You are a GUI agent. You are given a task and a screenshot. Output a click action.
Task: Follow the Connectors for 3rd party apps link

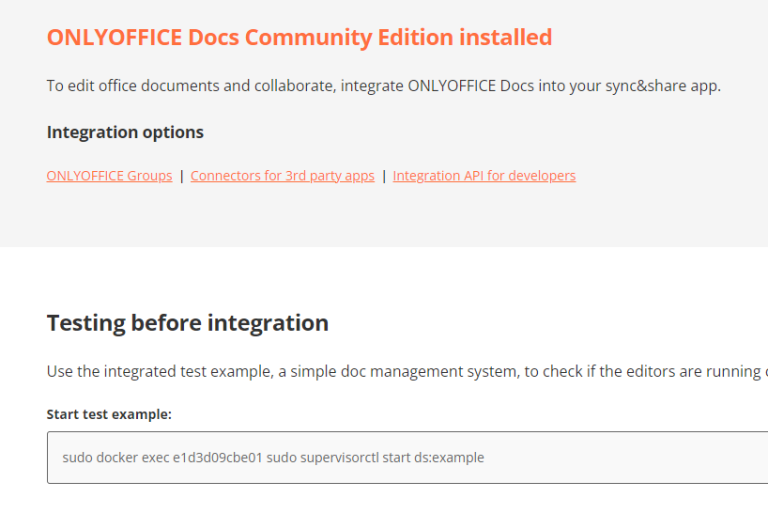[x=283, y=175]
